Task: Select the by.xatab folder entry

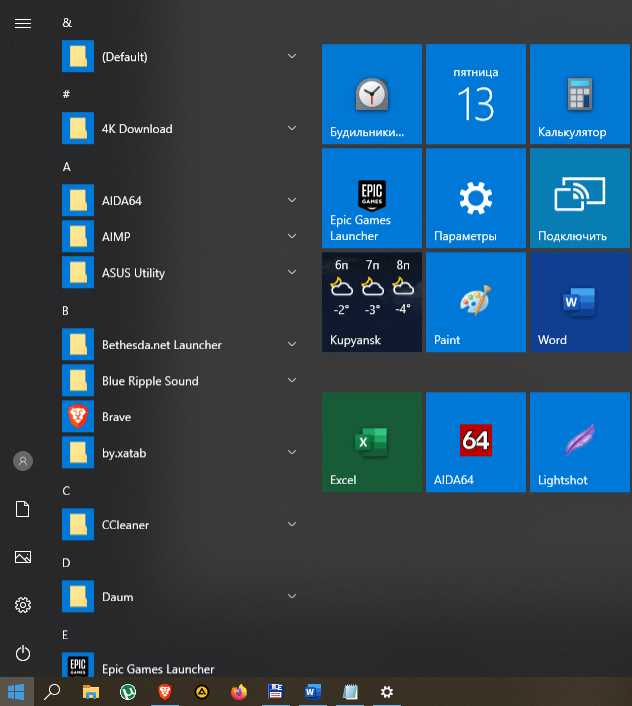Action: coord(180,453)
